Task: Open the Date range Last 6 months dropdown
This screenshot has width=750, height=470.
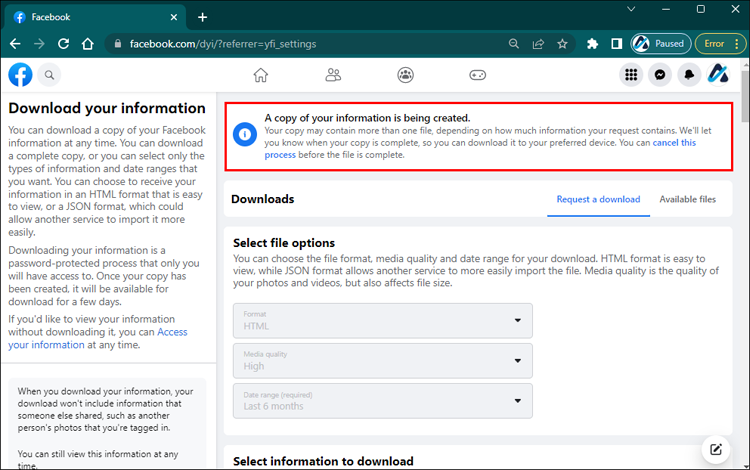Action: coord(383,401)
